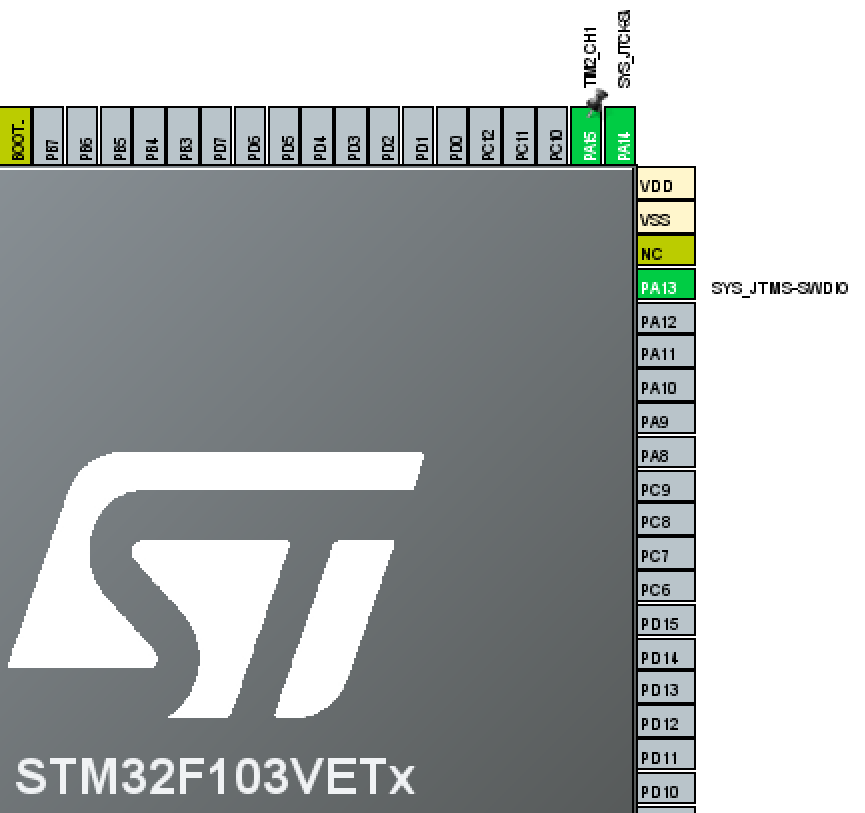Screen dimensions: 865x813
Task: Select the yellow BOOT pin on top edge
Action: 15,136
